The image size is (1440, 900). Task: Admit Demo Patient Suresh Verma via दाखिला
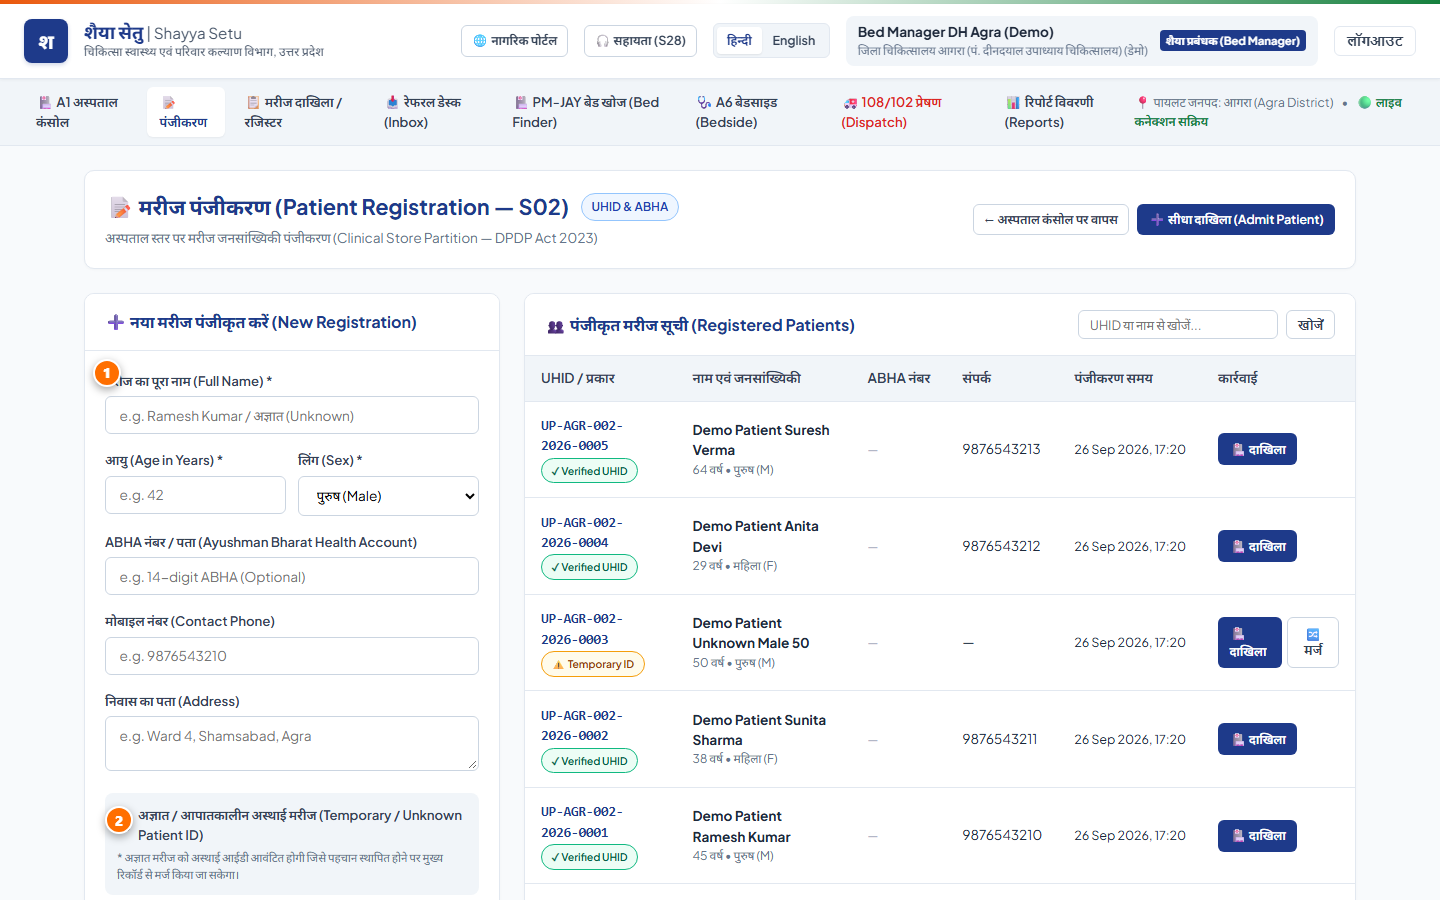(1257, 449)
